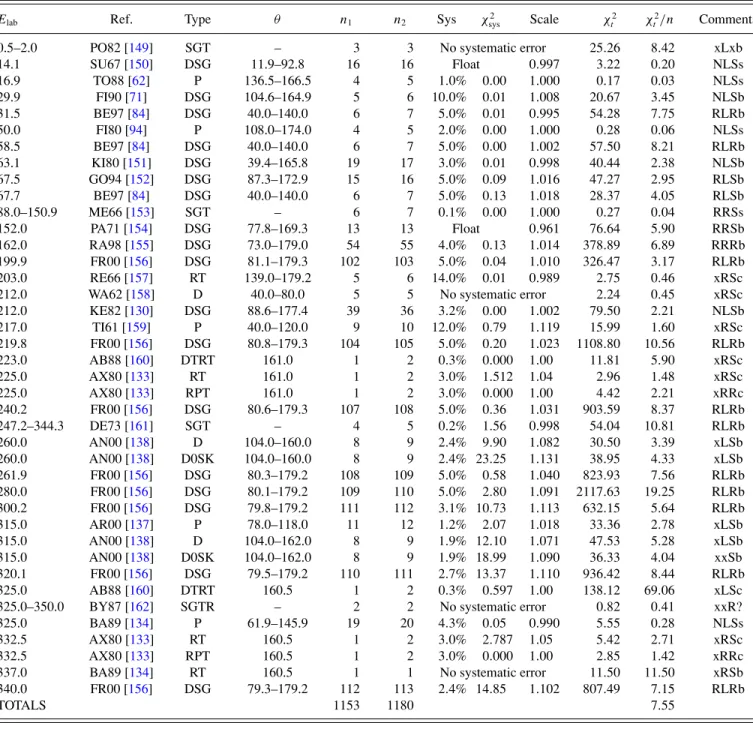Open citation [158] beside WA62
Image resolution: width=753 pixels, height=729 pixels.
point(140,294)
